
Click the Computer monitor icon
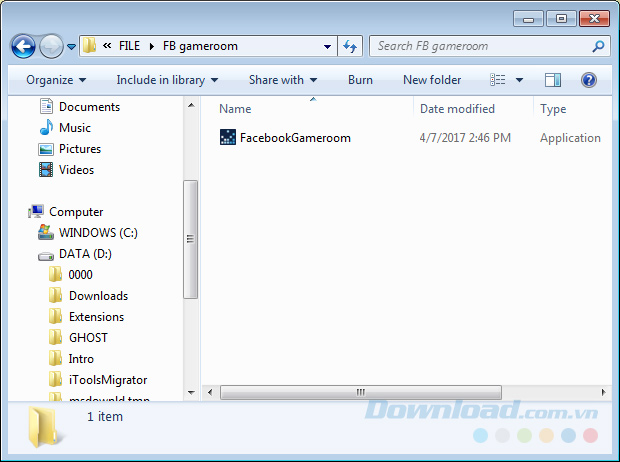[36, 212]
